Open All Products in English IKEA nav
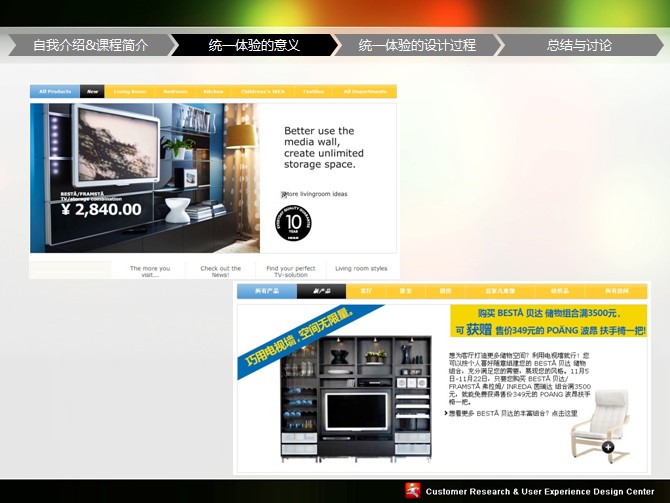 coord(55,91)
